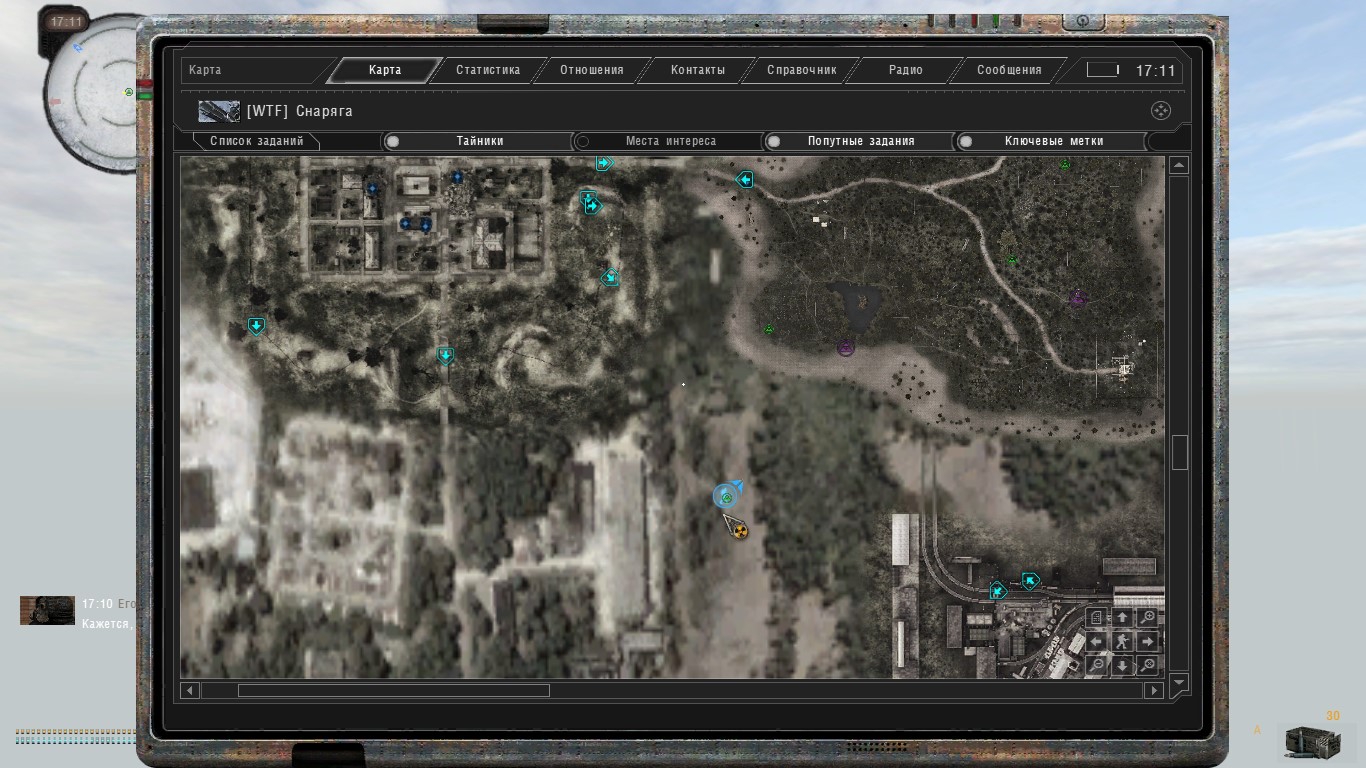Click purple marker near the winding road
Screen dimensions: 1366x768
[x=1078, y=298]
